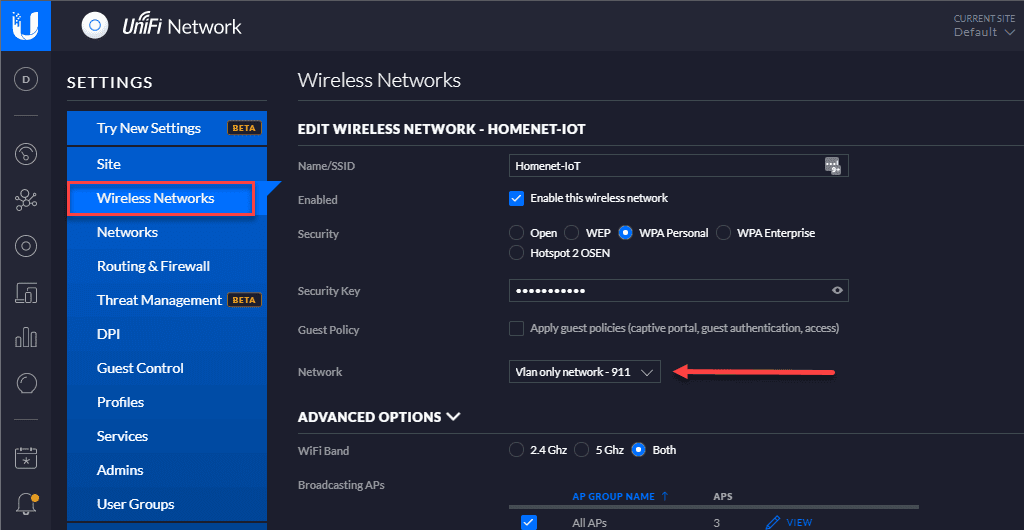This screenshot has height=530, width=1024.
Task: Select WPA Enterprise security option
Action: coord(724,233)
